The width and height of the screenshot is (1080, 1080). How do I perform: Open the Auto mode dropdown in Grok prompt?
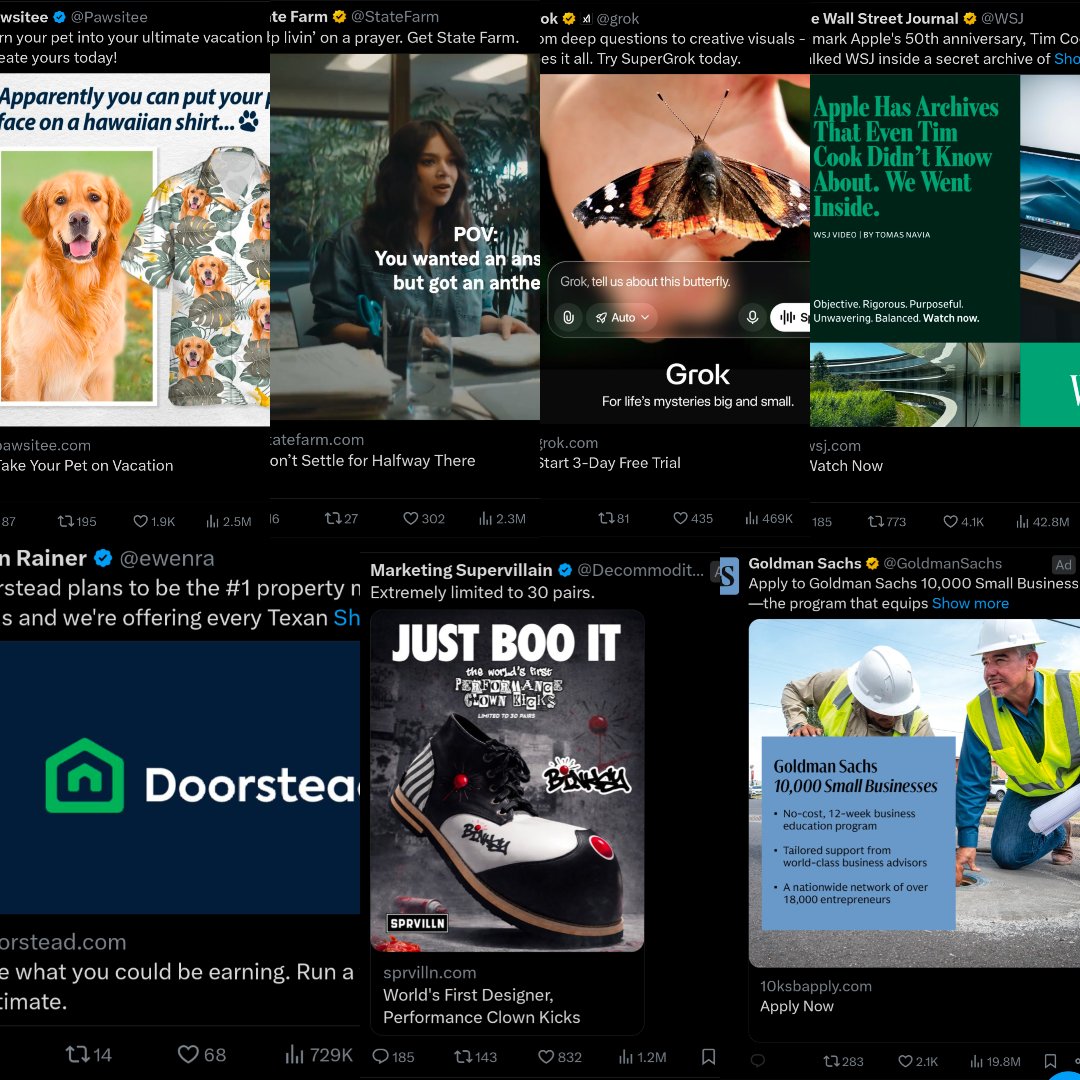click(x=622, y=317)
